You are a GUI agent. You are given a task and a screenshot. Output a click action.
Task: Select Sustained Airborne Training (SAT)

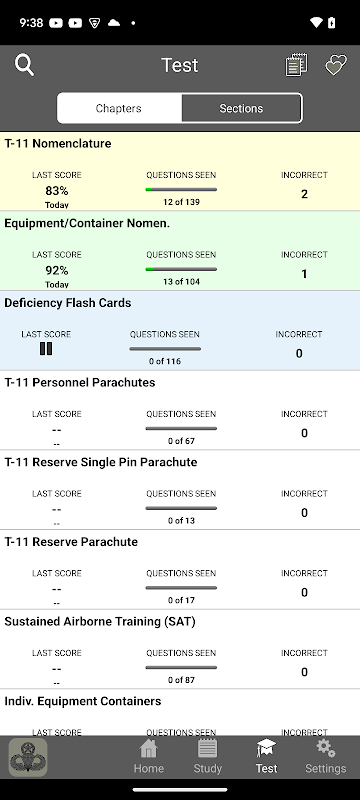point(180,649)
